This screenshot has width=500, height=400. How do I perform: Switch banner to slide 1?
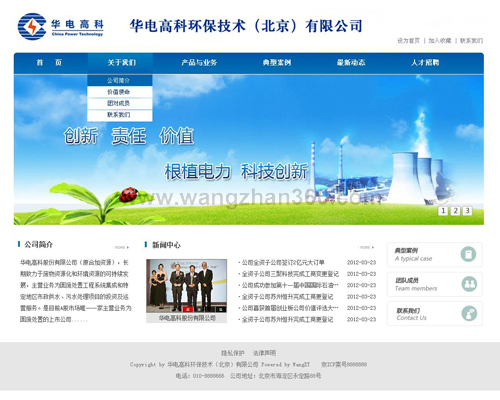(443, 211)
